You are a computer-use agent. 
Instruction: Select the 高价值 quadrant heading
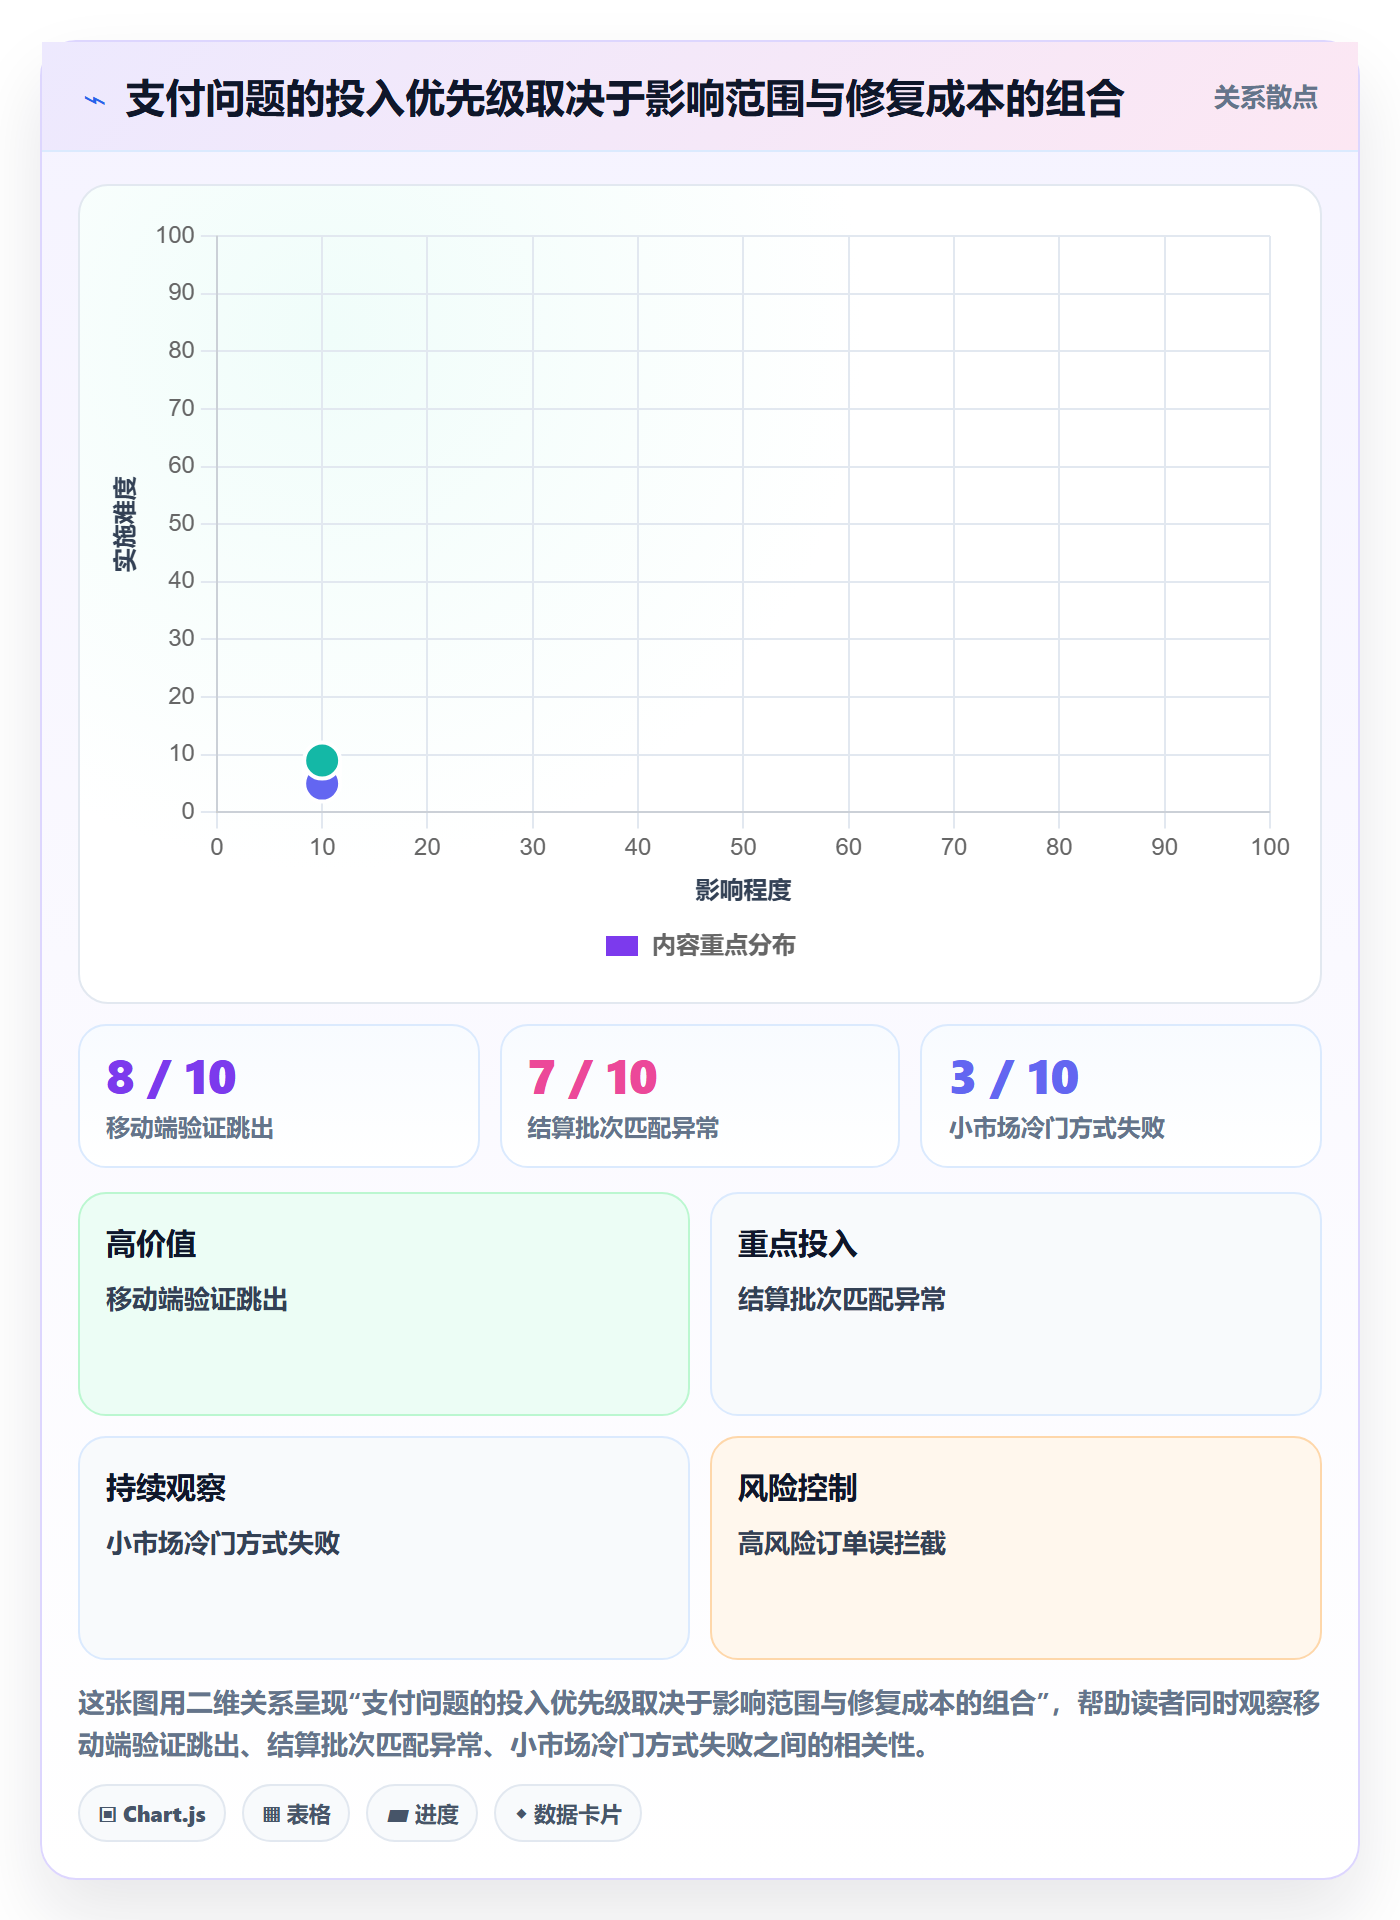coord(151,1244)
